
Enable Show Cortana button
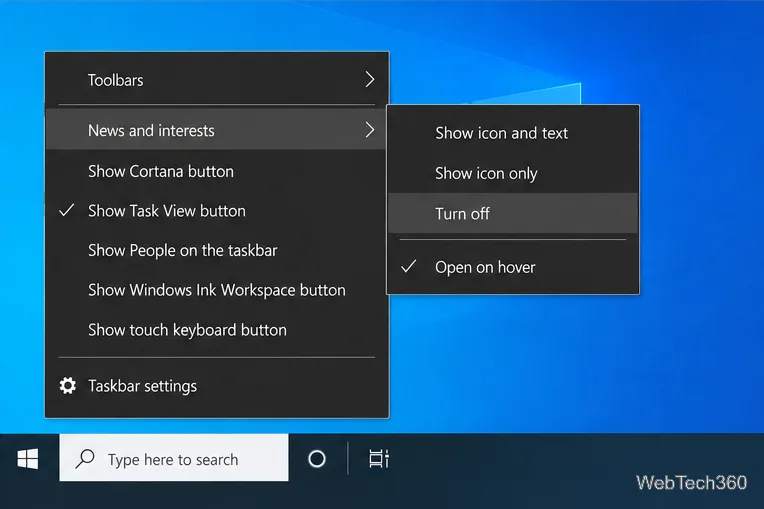[217, 171]
